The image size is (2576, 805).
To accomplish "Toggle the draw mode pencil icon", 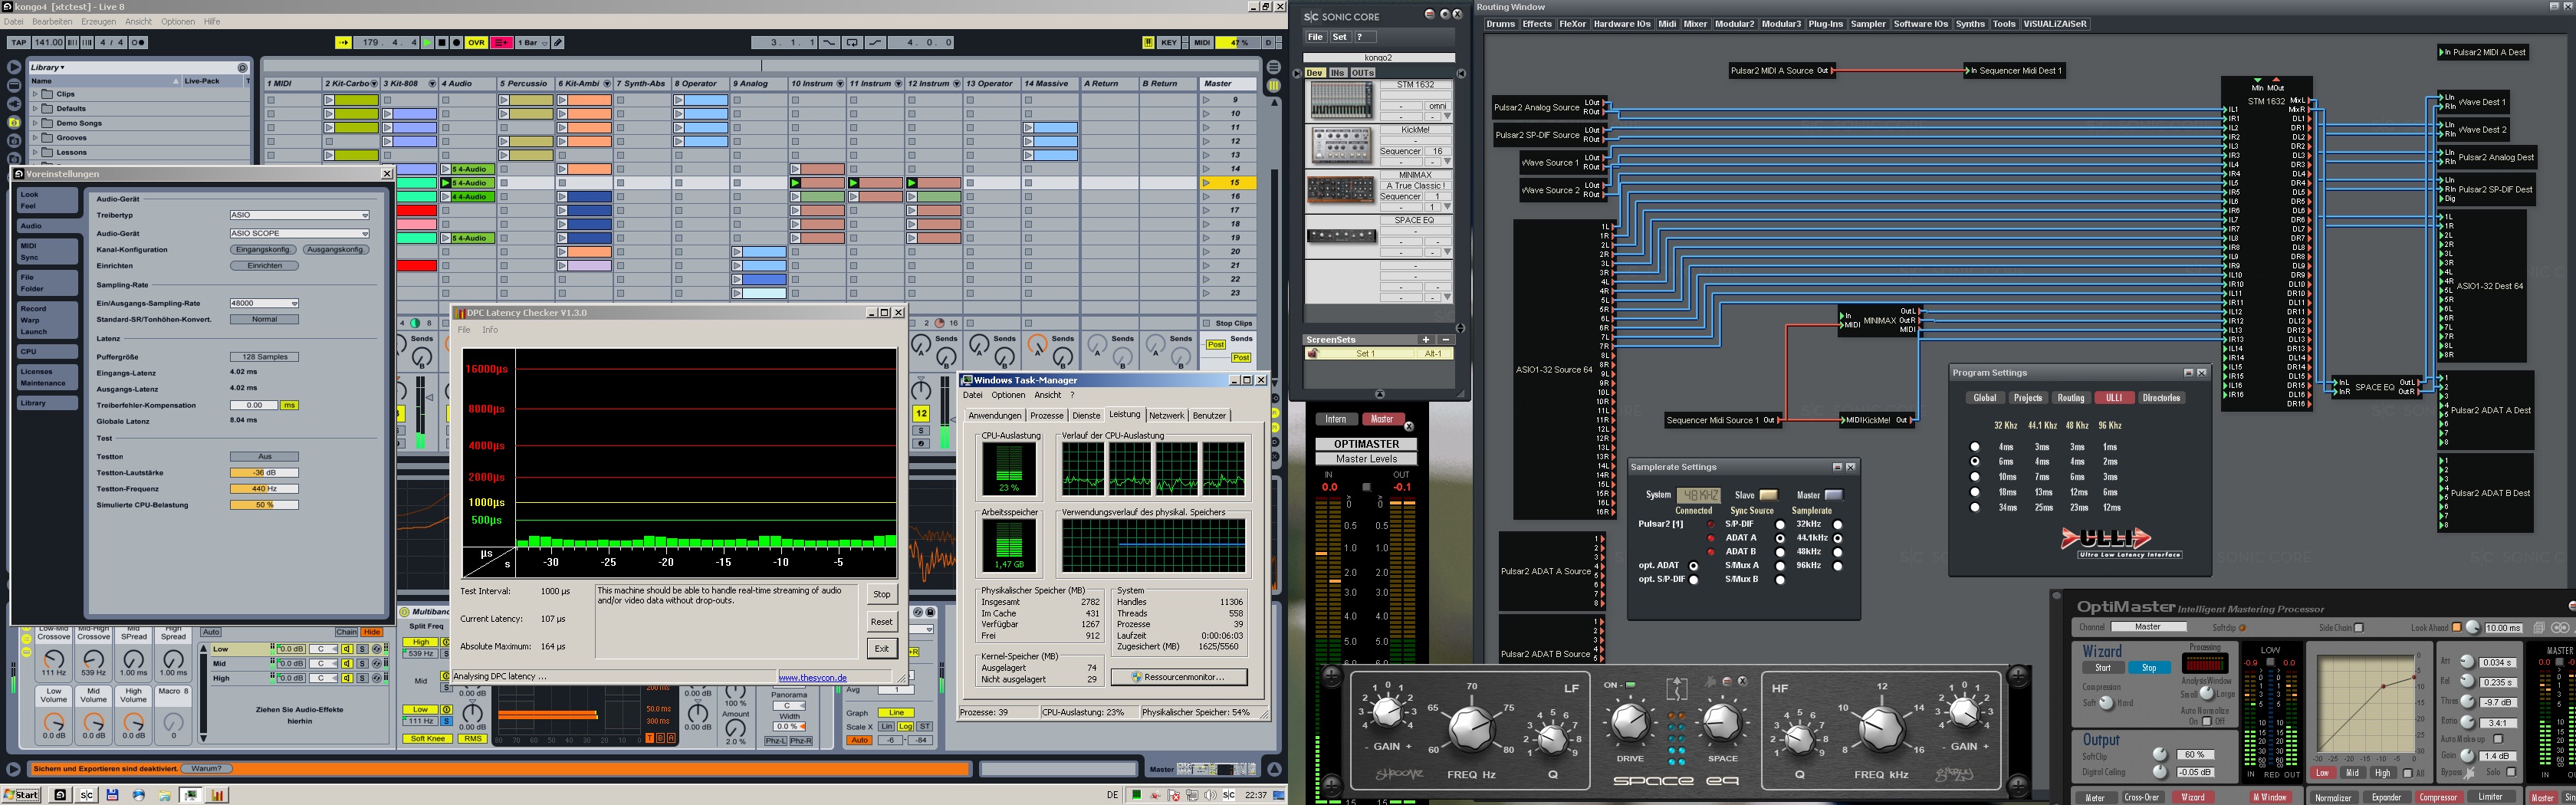I will click(558, 43).
